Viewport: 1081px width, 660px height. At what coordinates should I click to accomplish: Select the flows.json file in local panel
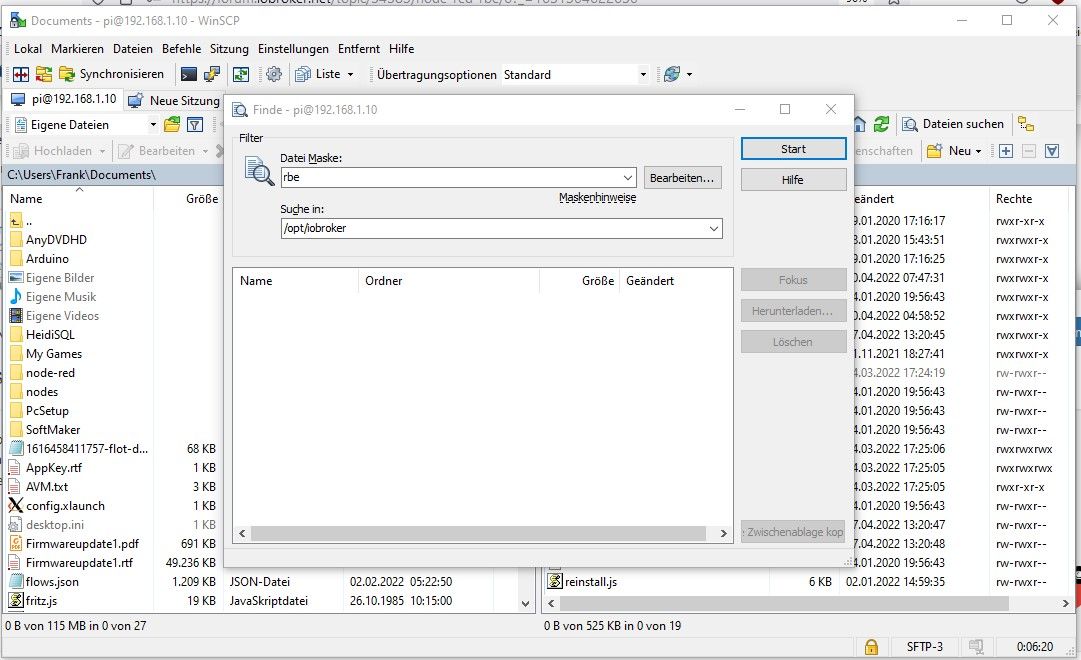(52, 581)
